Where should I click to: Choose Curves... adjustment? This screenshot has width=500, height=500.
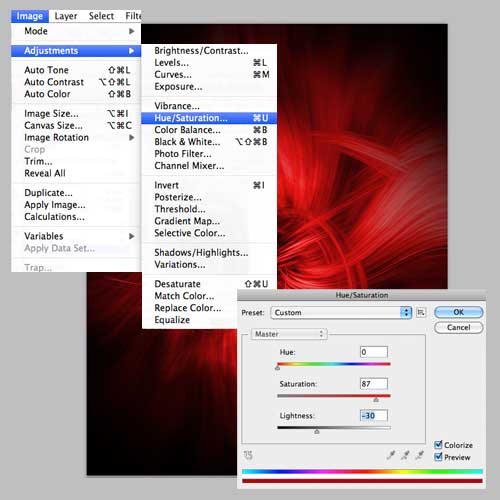click(209, 75)
